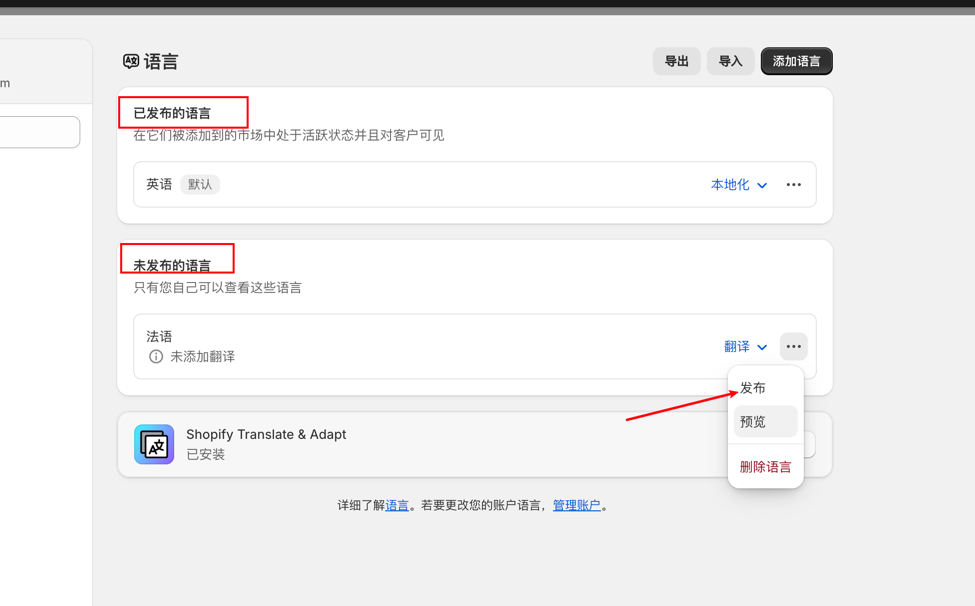
Task: Click the 导出 button
Action: click(677, 61)
